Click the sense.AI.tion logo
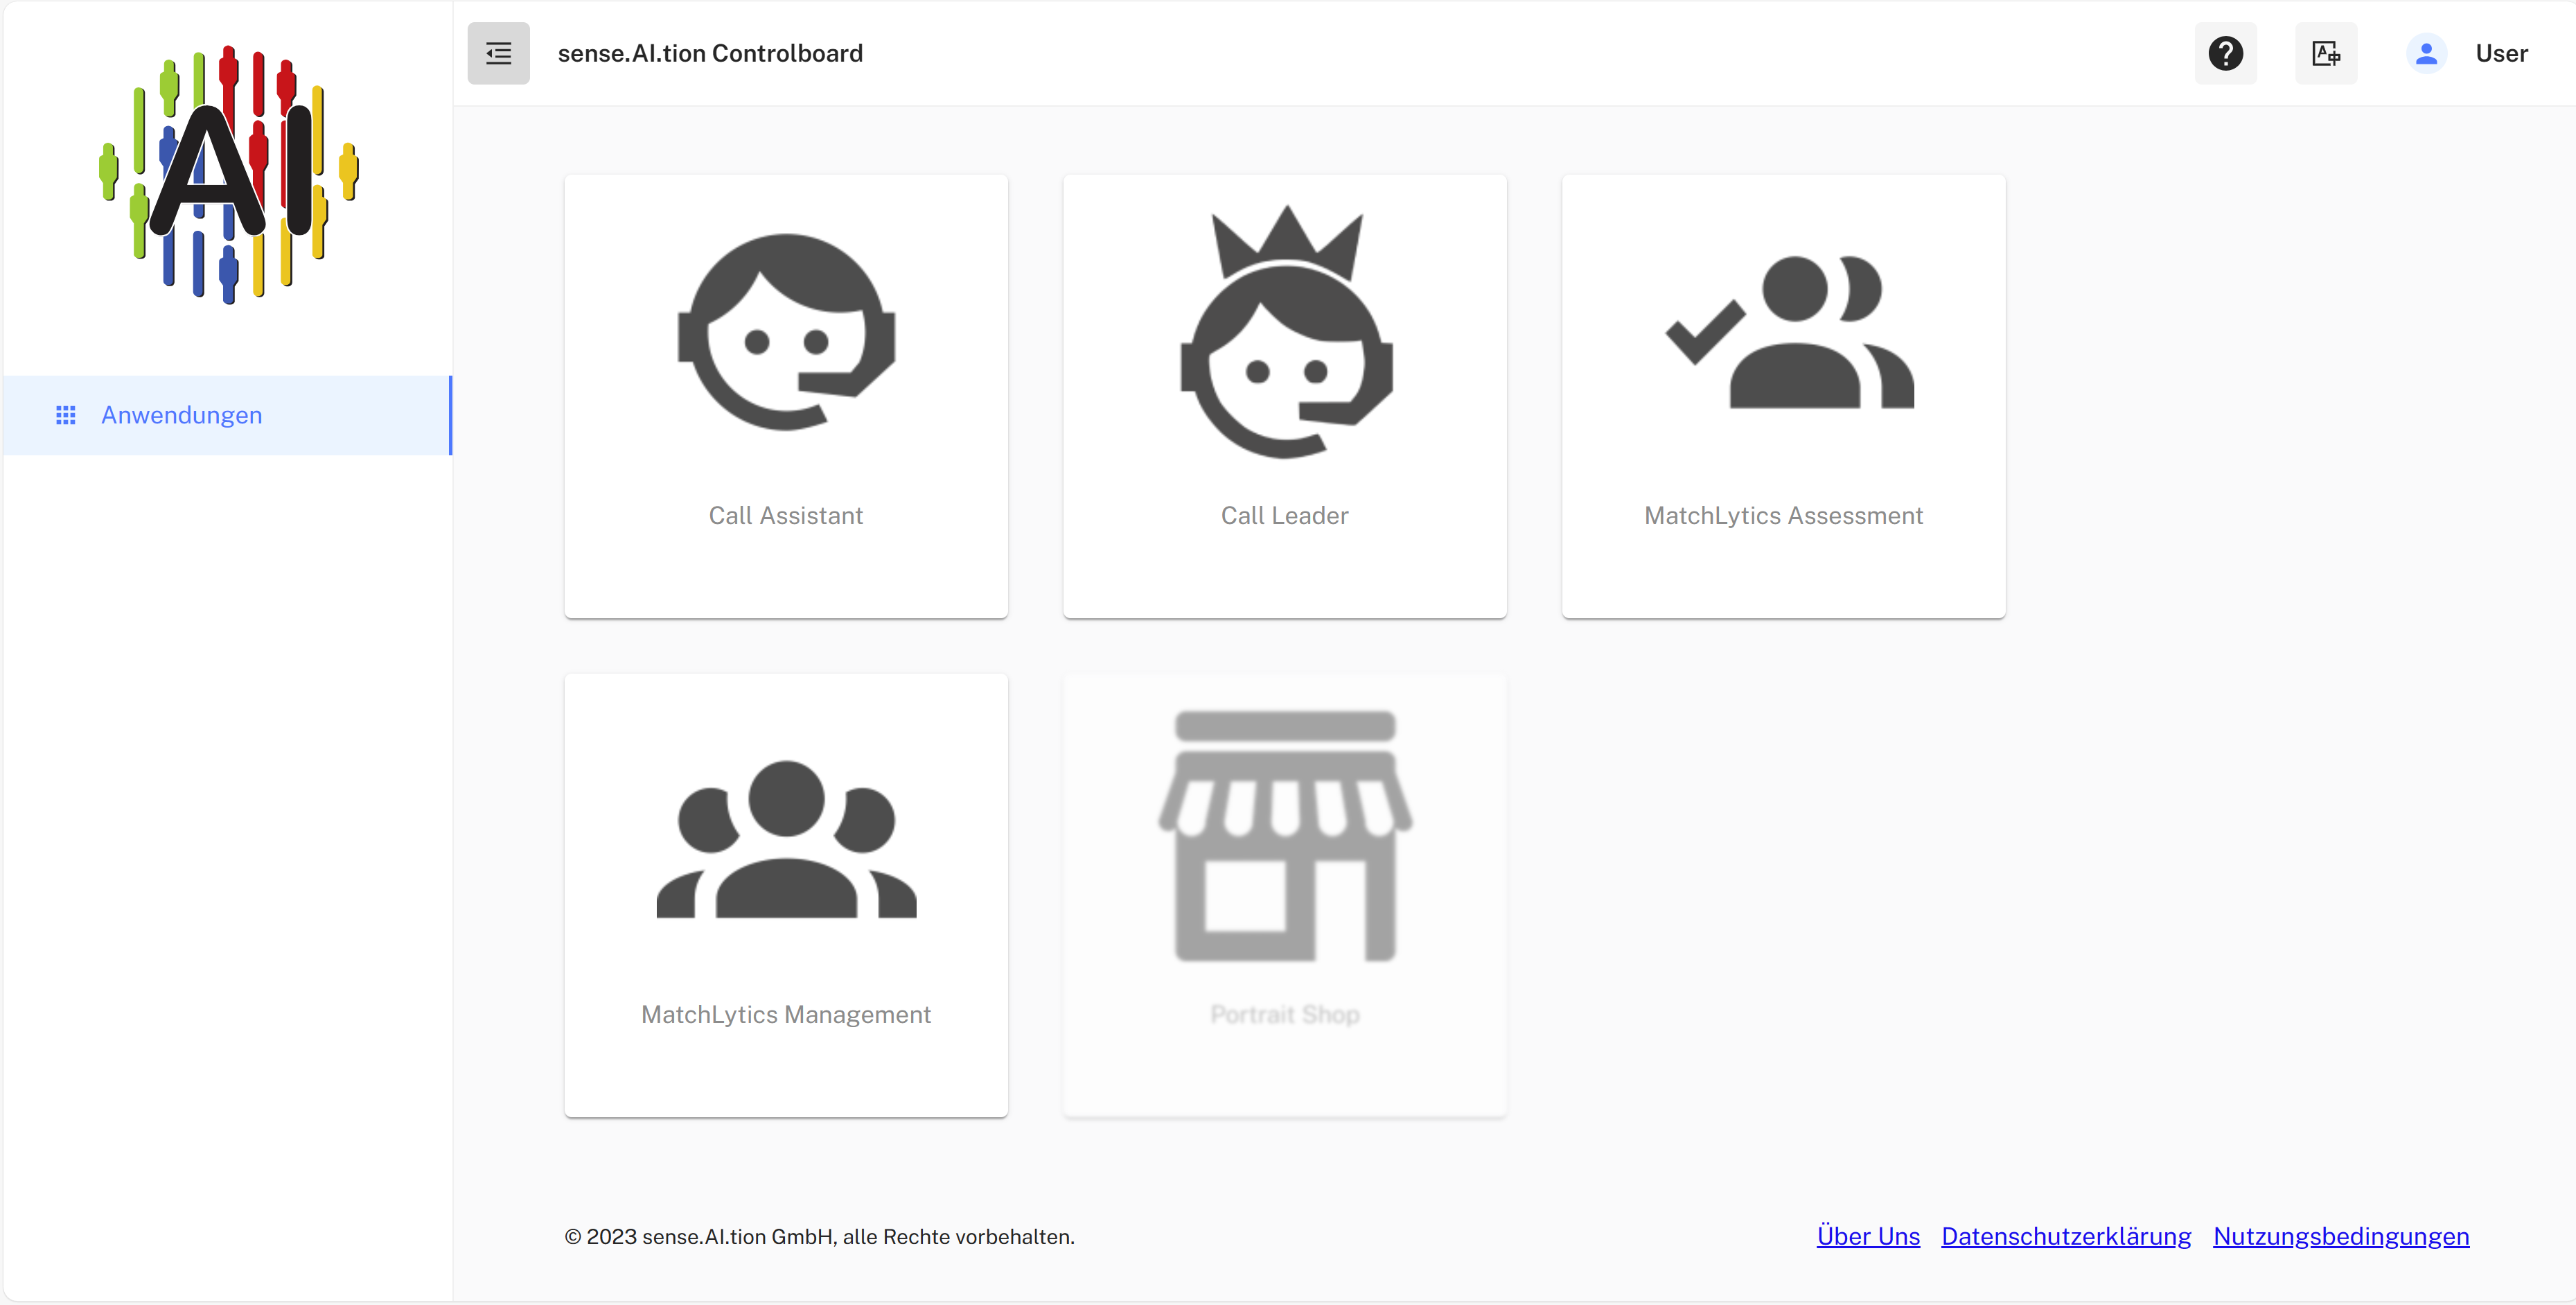 point(229,174)
